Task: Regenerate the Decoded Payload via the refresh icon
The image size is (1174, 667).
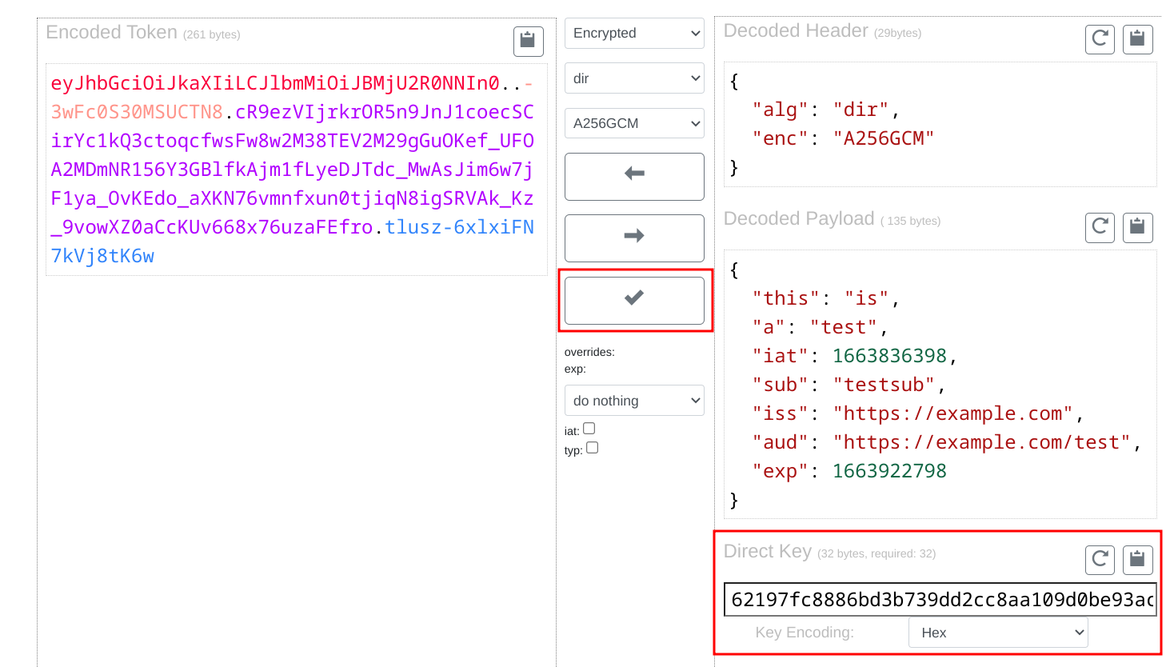Action: tap(1100, 227)
